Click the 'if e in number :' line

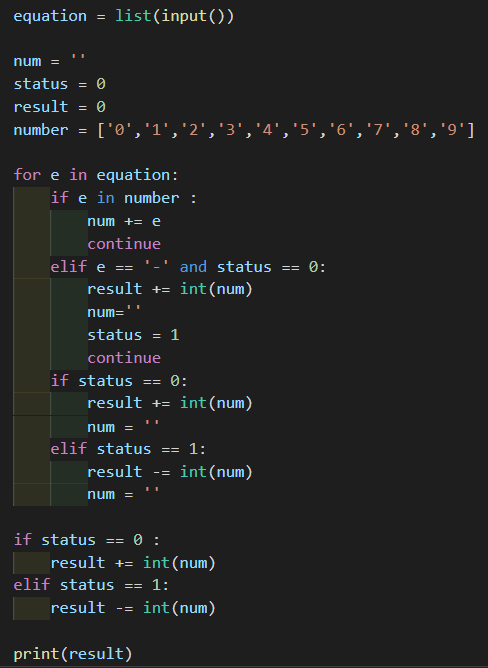tap(124, 198)
